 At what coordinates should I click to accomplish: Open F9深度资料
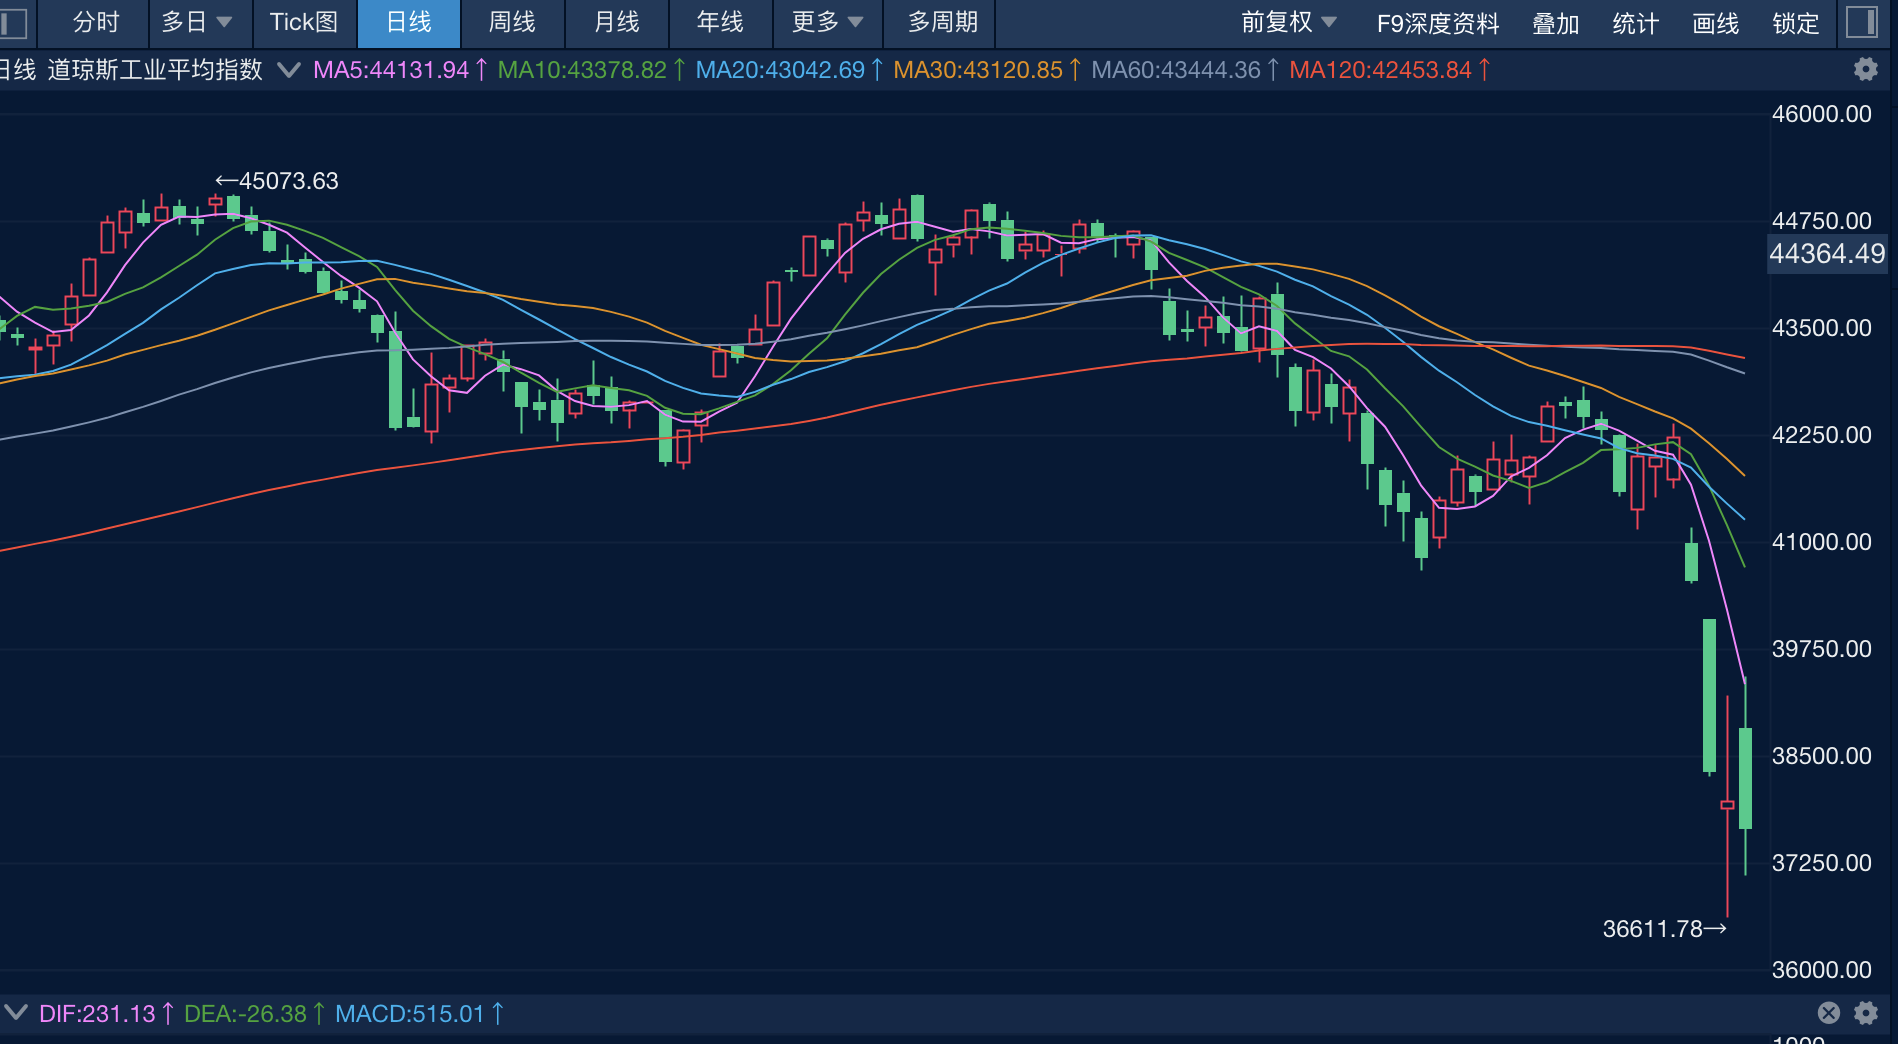[1437, 23]
